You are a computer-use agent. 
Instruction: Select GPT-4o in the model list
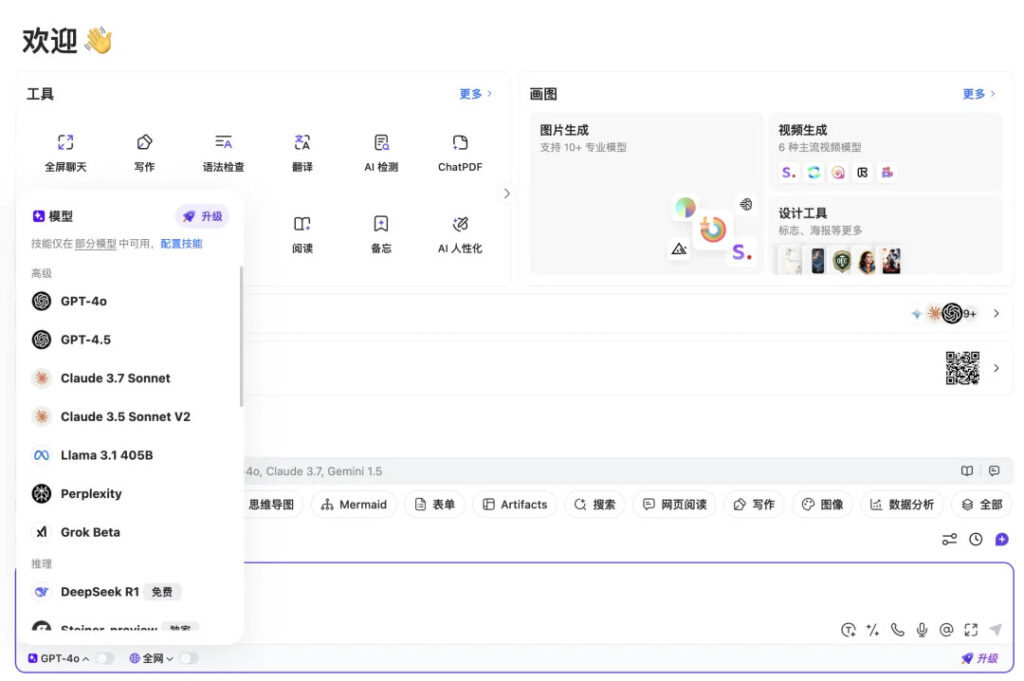click(x=131, y=301)
